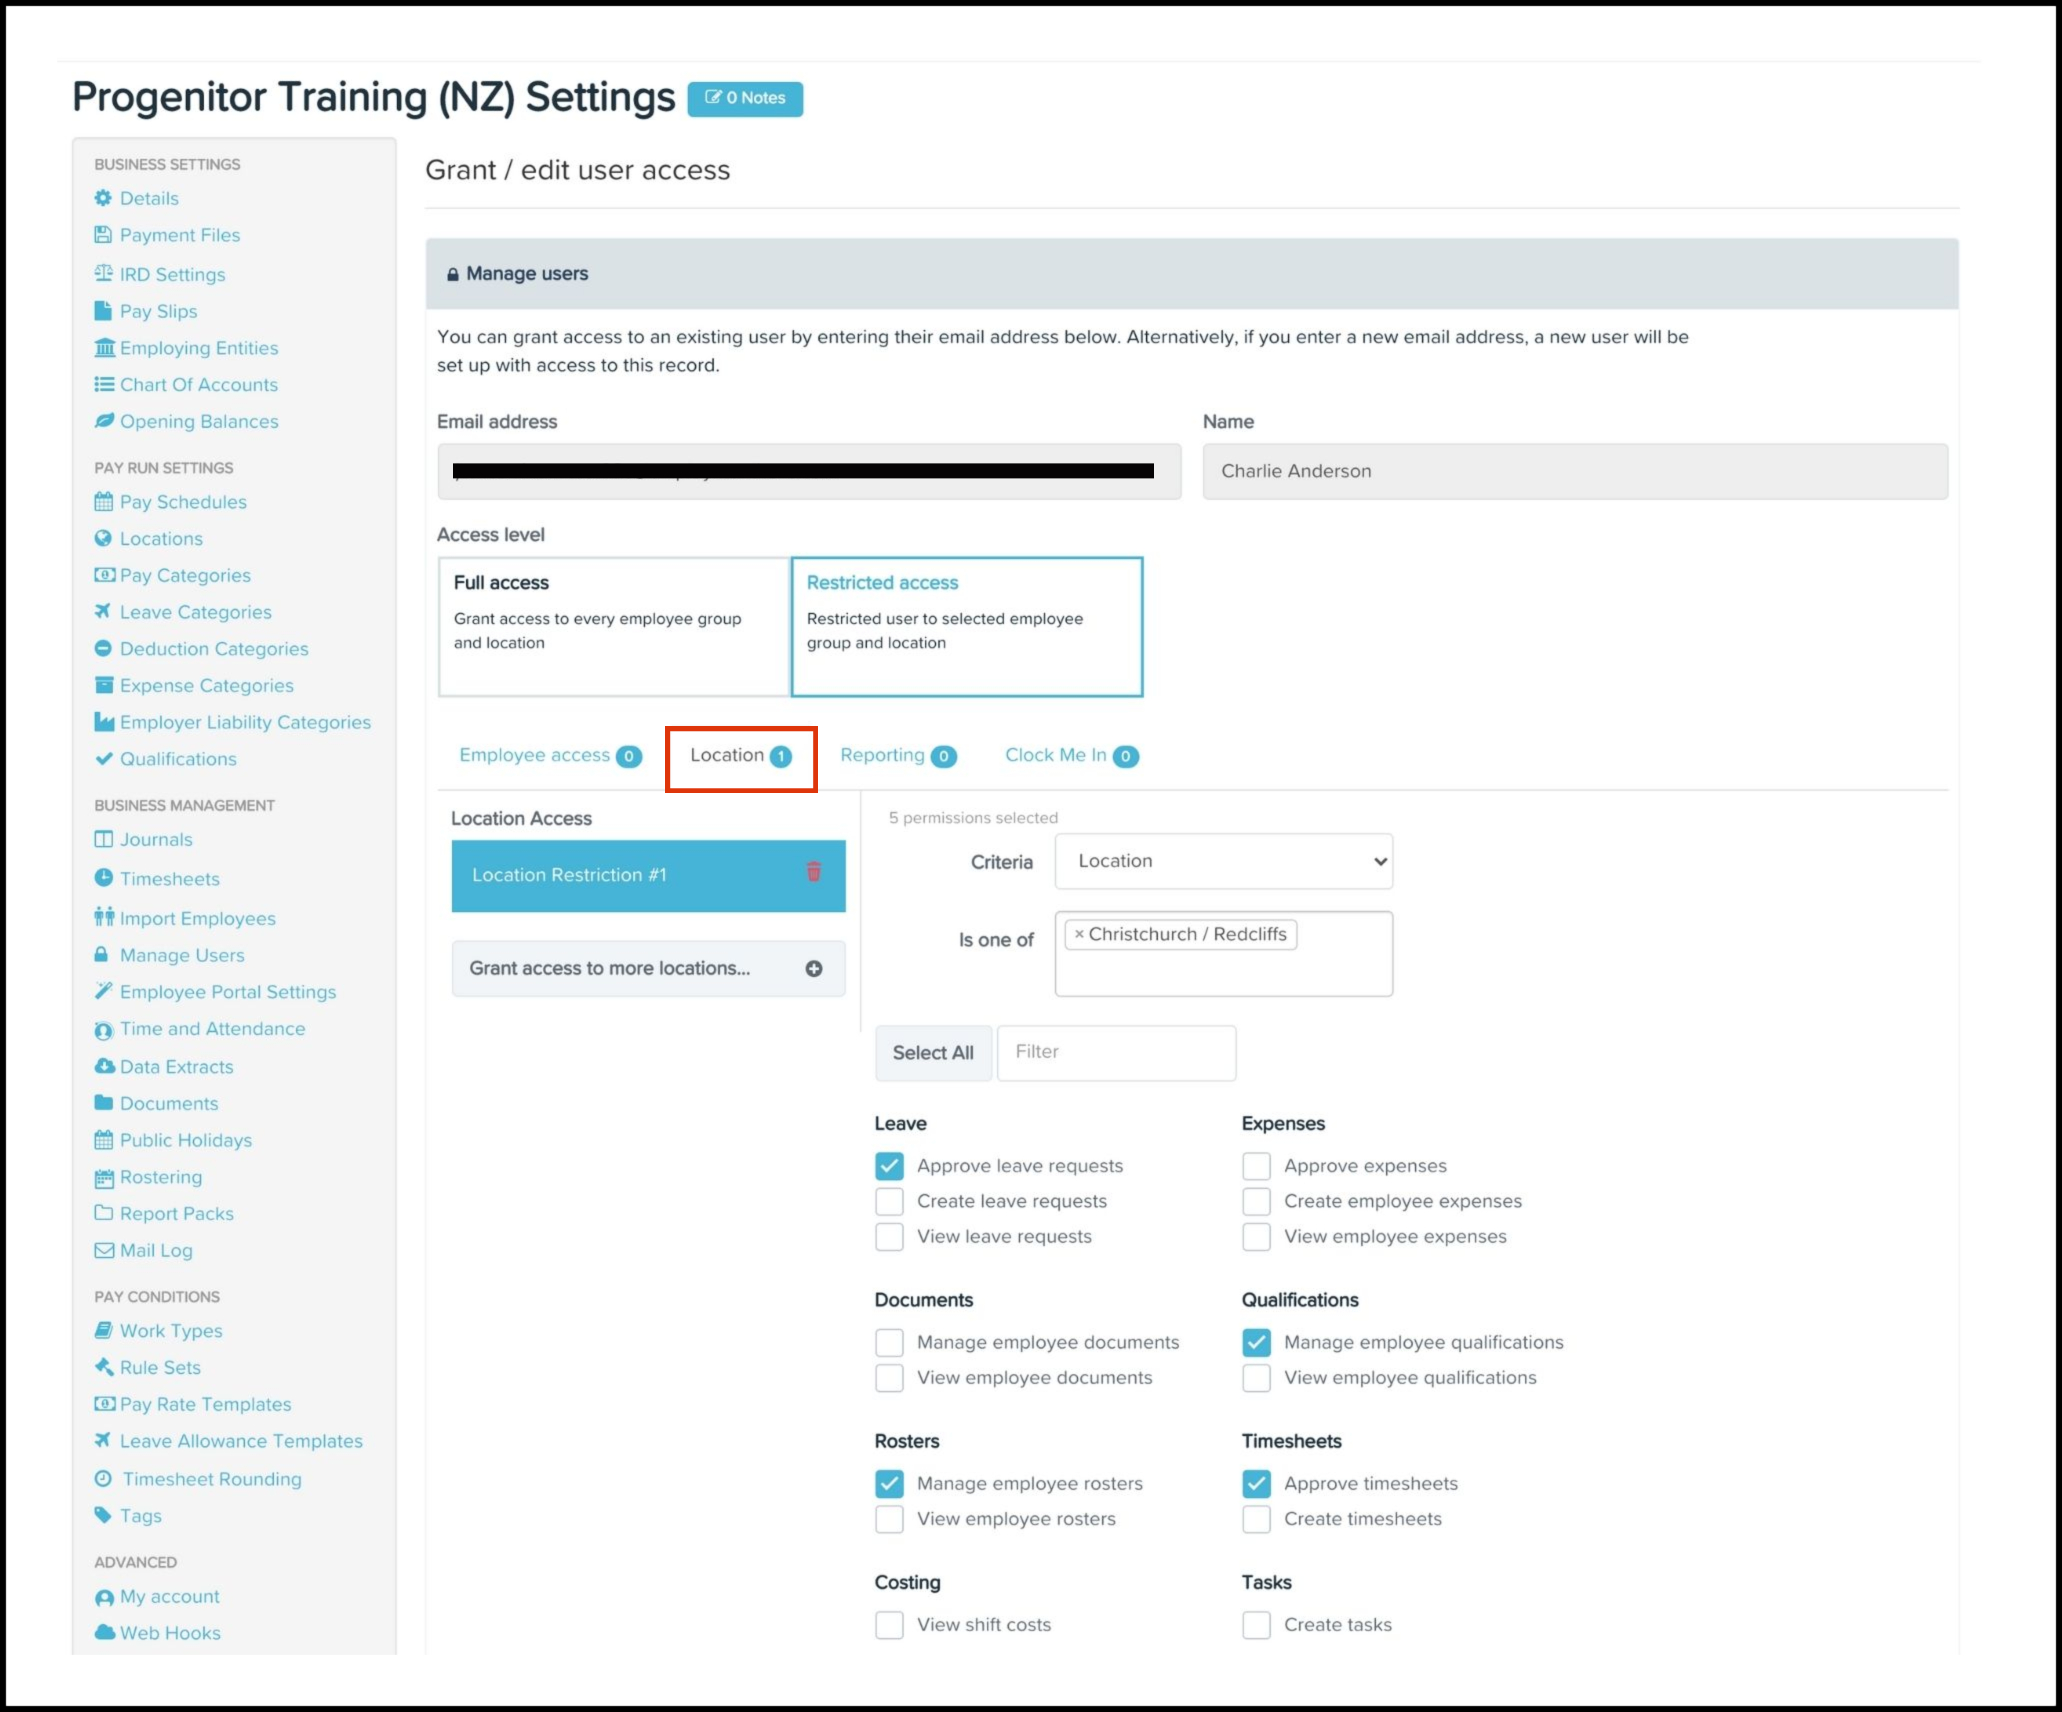The width and height of the screenshot is (2062, 1712).
Task: Click the plane icon beside Leave Categories
Action: point(103,611)
